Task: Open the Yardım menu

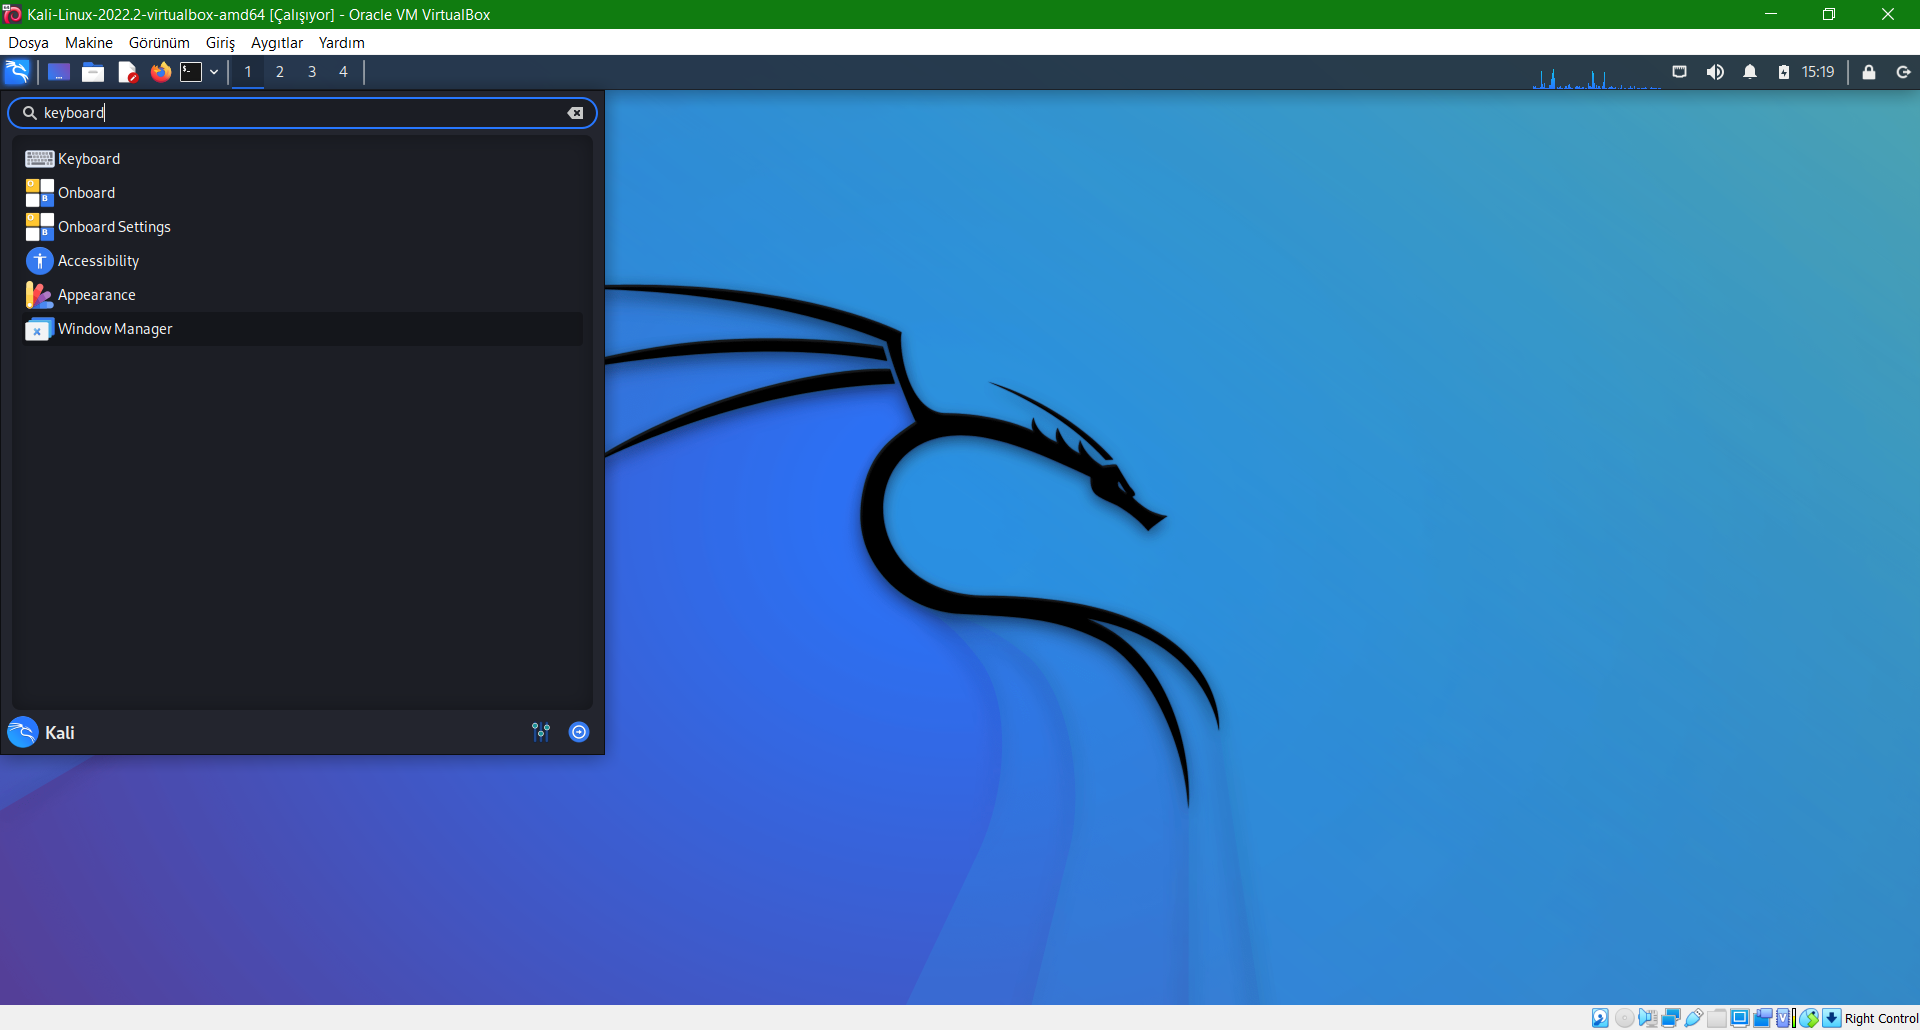Action: point(342,43)
